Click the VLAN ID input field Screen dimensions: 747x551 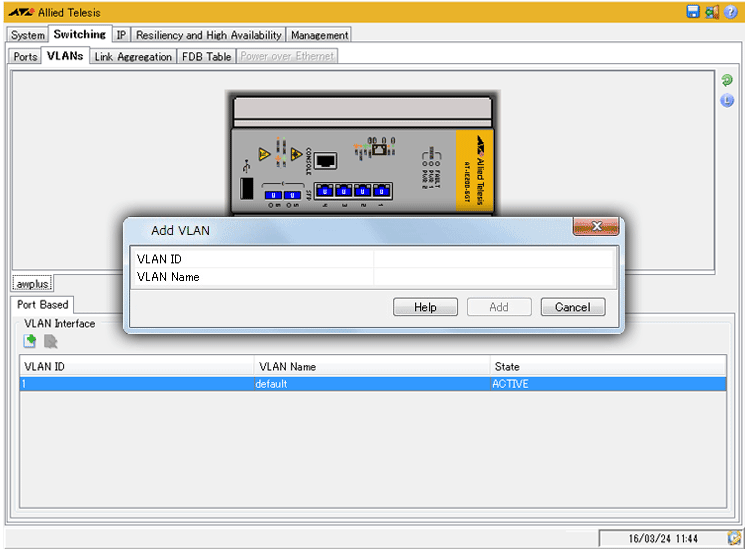(495, 259)
